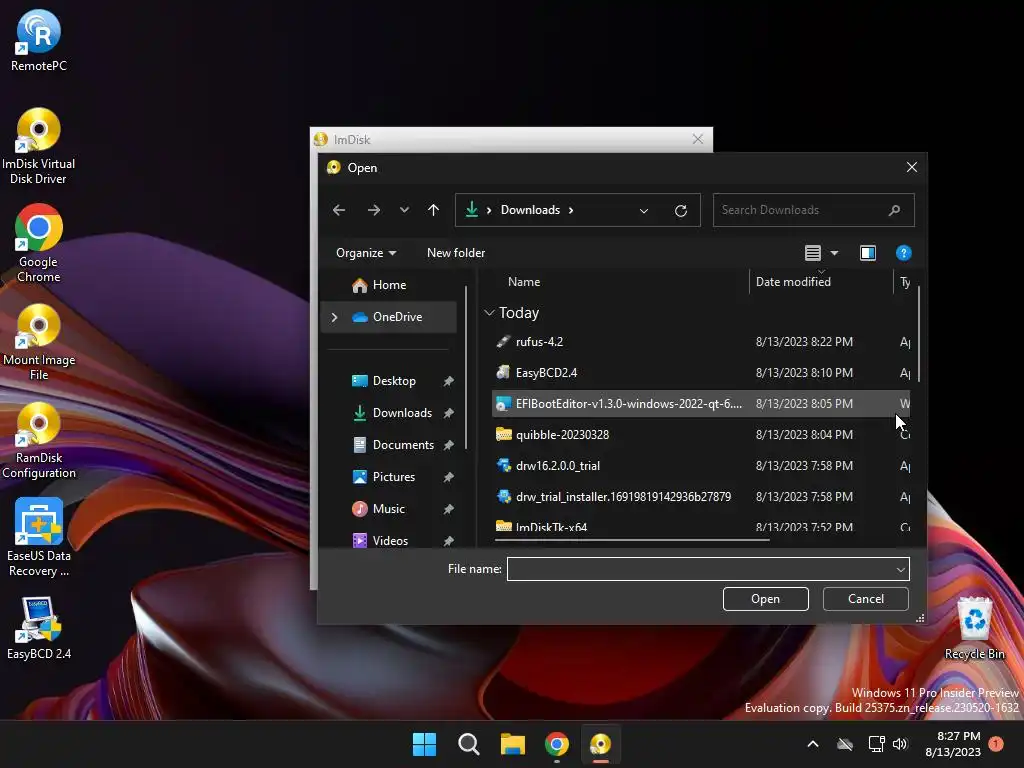
Task: Select Music in navigation pane
Action: tap(390, 509)
